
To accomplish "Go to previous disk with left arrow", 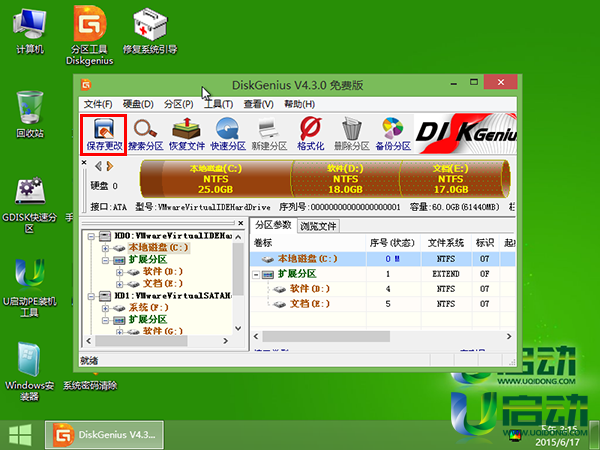I will (98, 166).
